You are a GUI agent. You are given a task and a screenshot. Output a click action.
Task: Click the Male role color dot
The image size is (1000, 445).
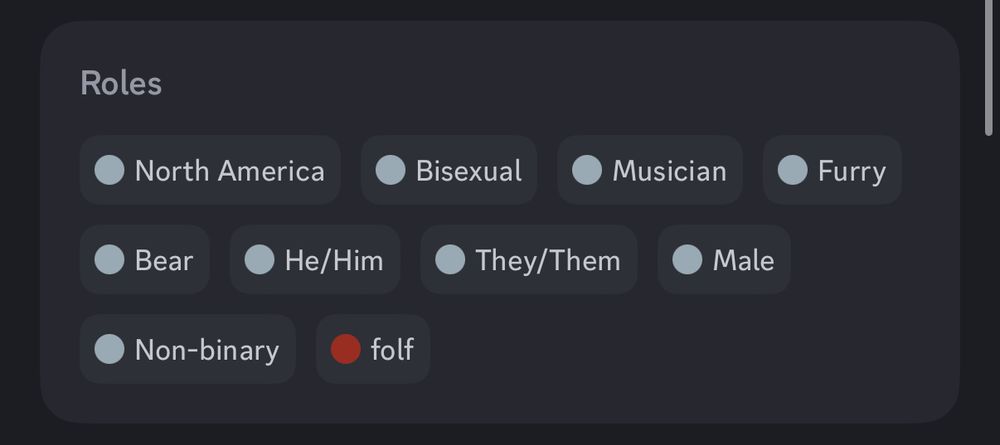point(687,260)
